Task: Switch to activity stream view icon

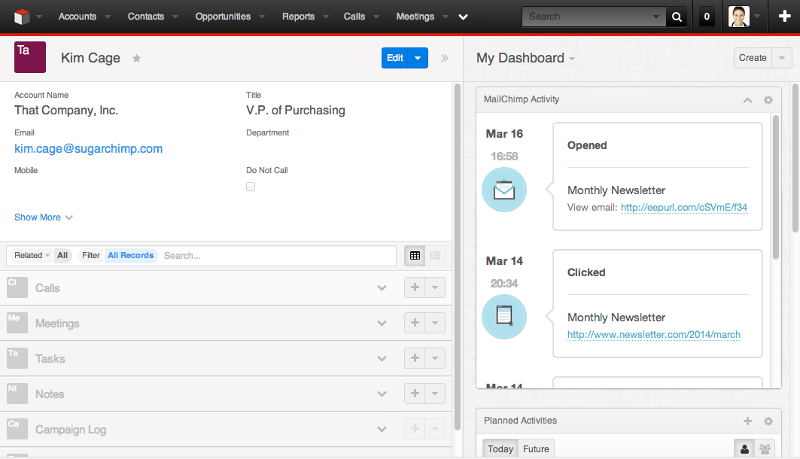Action: coord(435,256)
